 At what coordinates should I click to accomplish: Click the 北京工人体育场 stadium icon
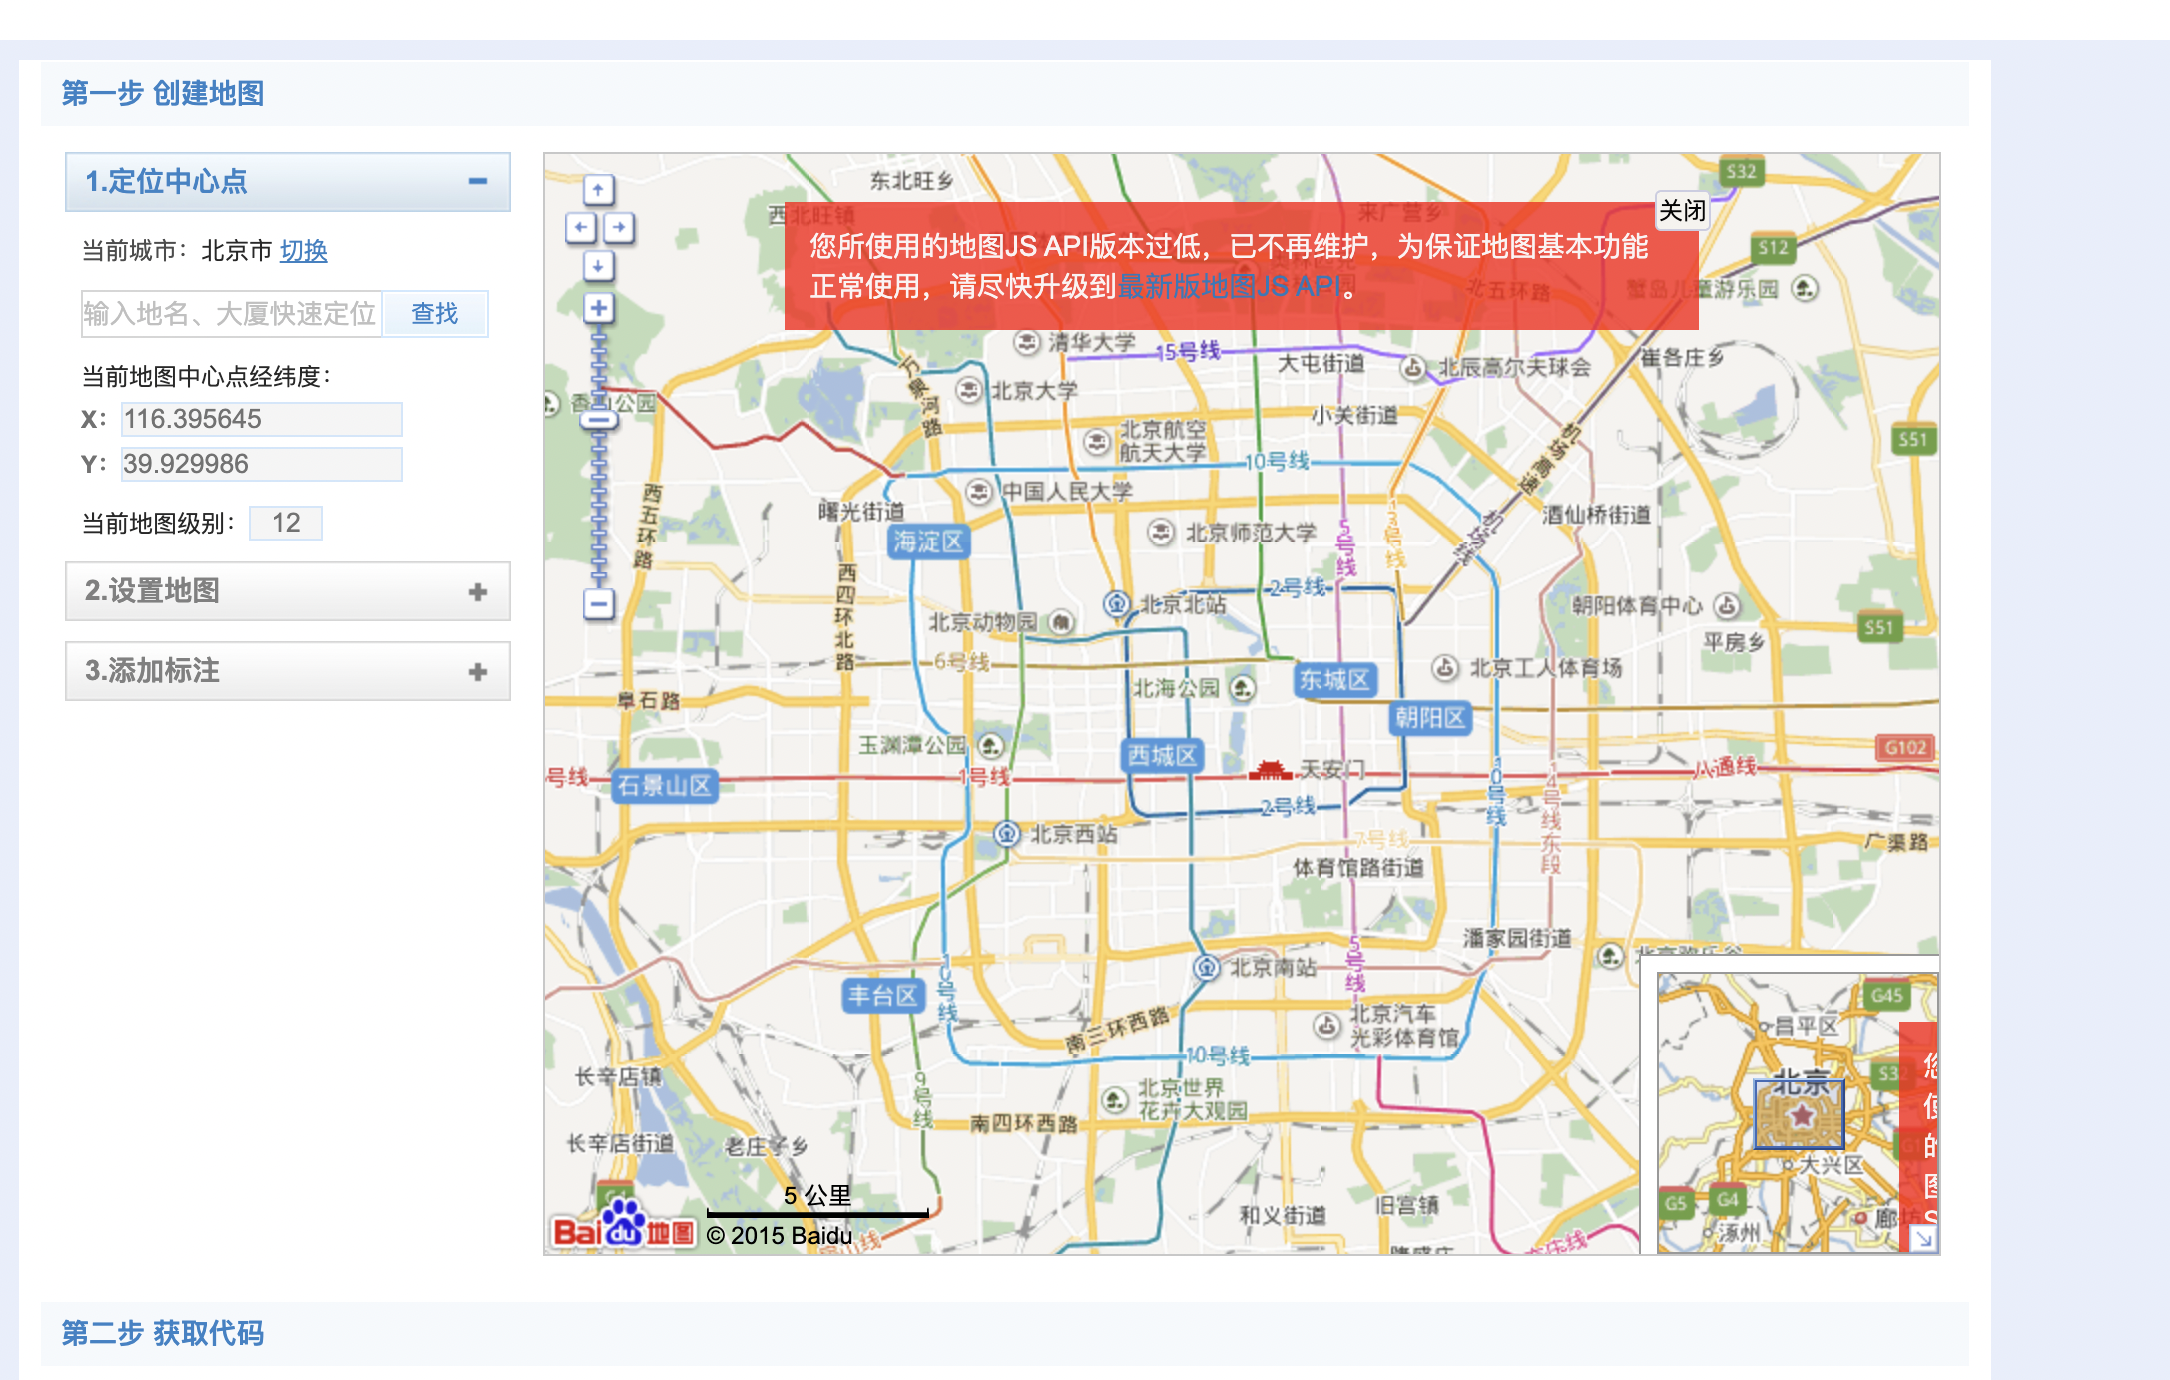[x=1444, y=668]
